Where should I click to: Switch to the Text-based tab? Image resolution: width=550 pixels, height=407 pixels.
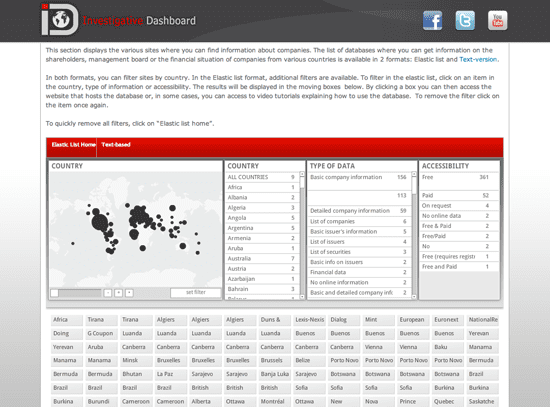point(116,145)
